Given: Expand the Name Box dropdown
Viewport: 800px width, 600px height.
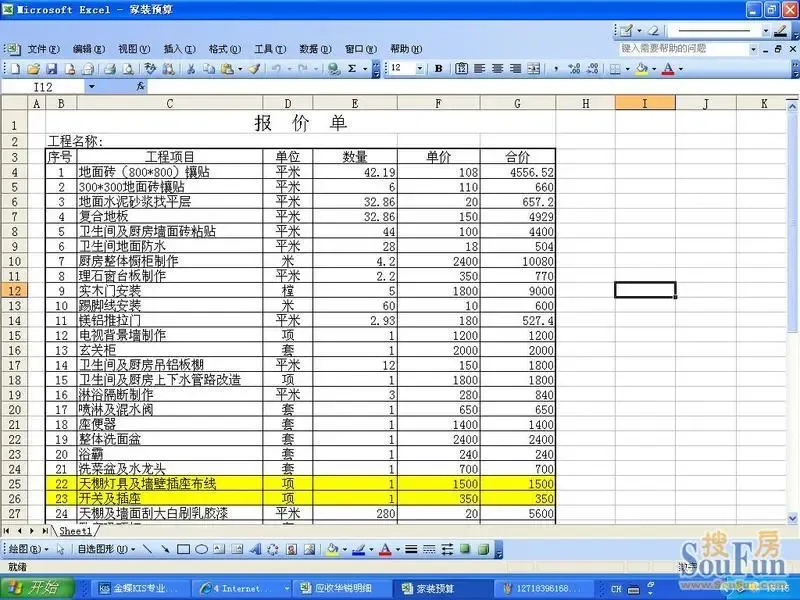Looking at the screenshot, I should point(91,87).
